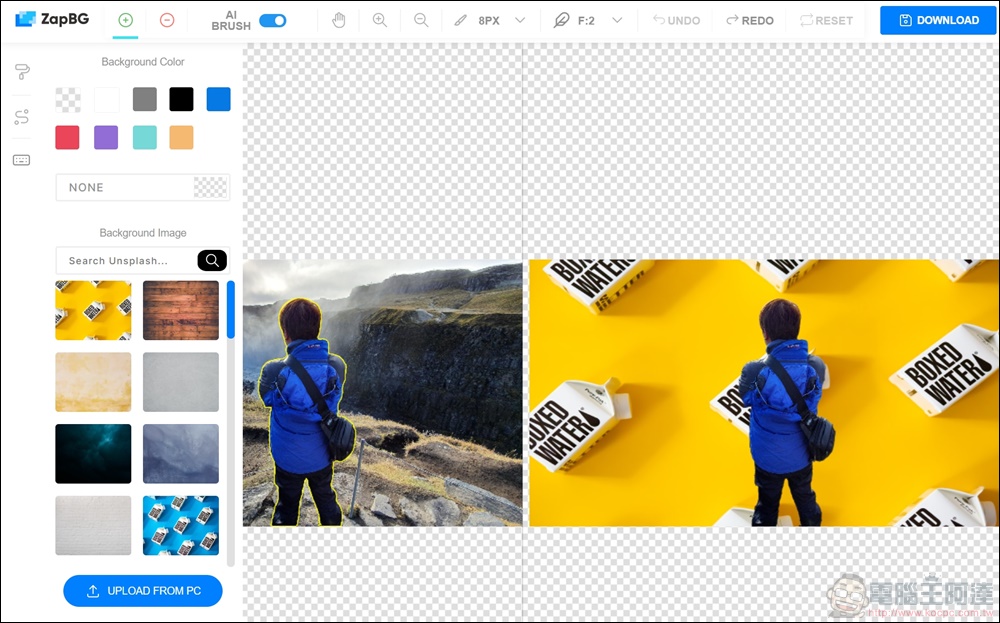Viewport: 1000px width, 623px height.
Task: Select the green add brush tool
Action: (125, 20)
